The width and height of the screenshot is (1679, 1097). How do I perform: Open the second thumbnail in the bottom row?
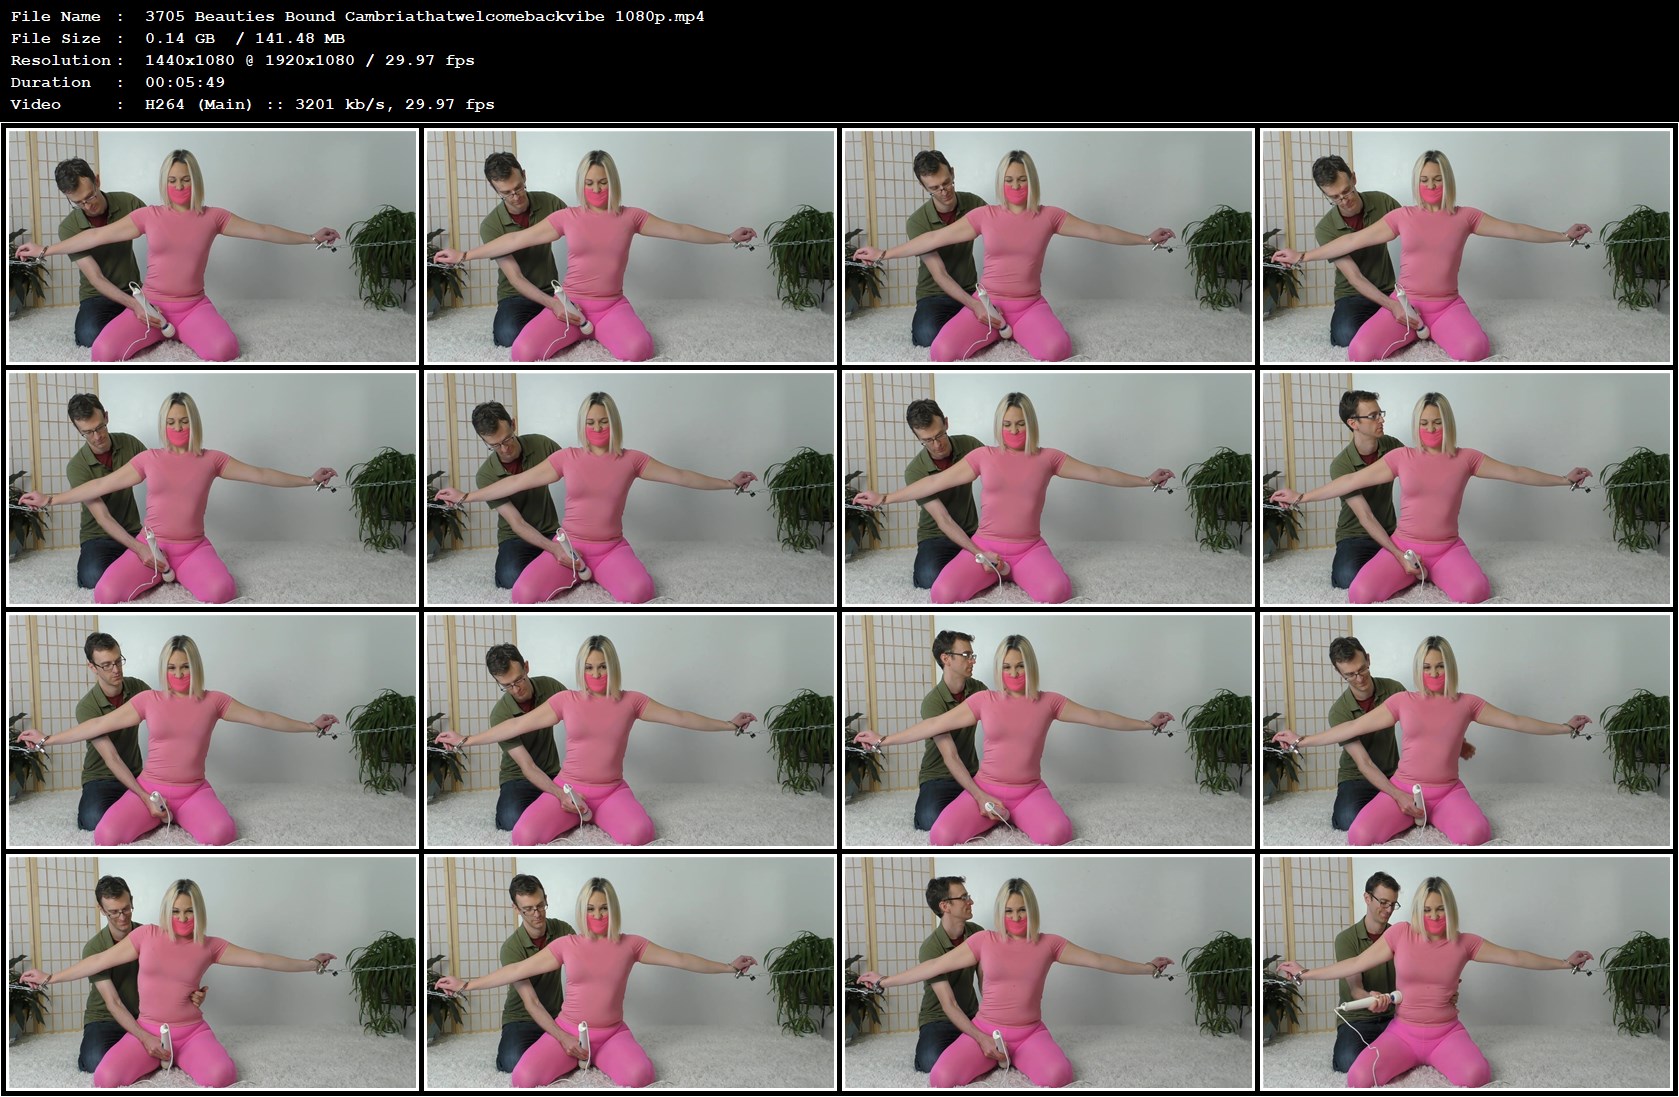[630, 972]
